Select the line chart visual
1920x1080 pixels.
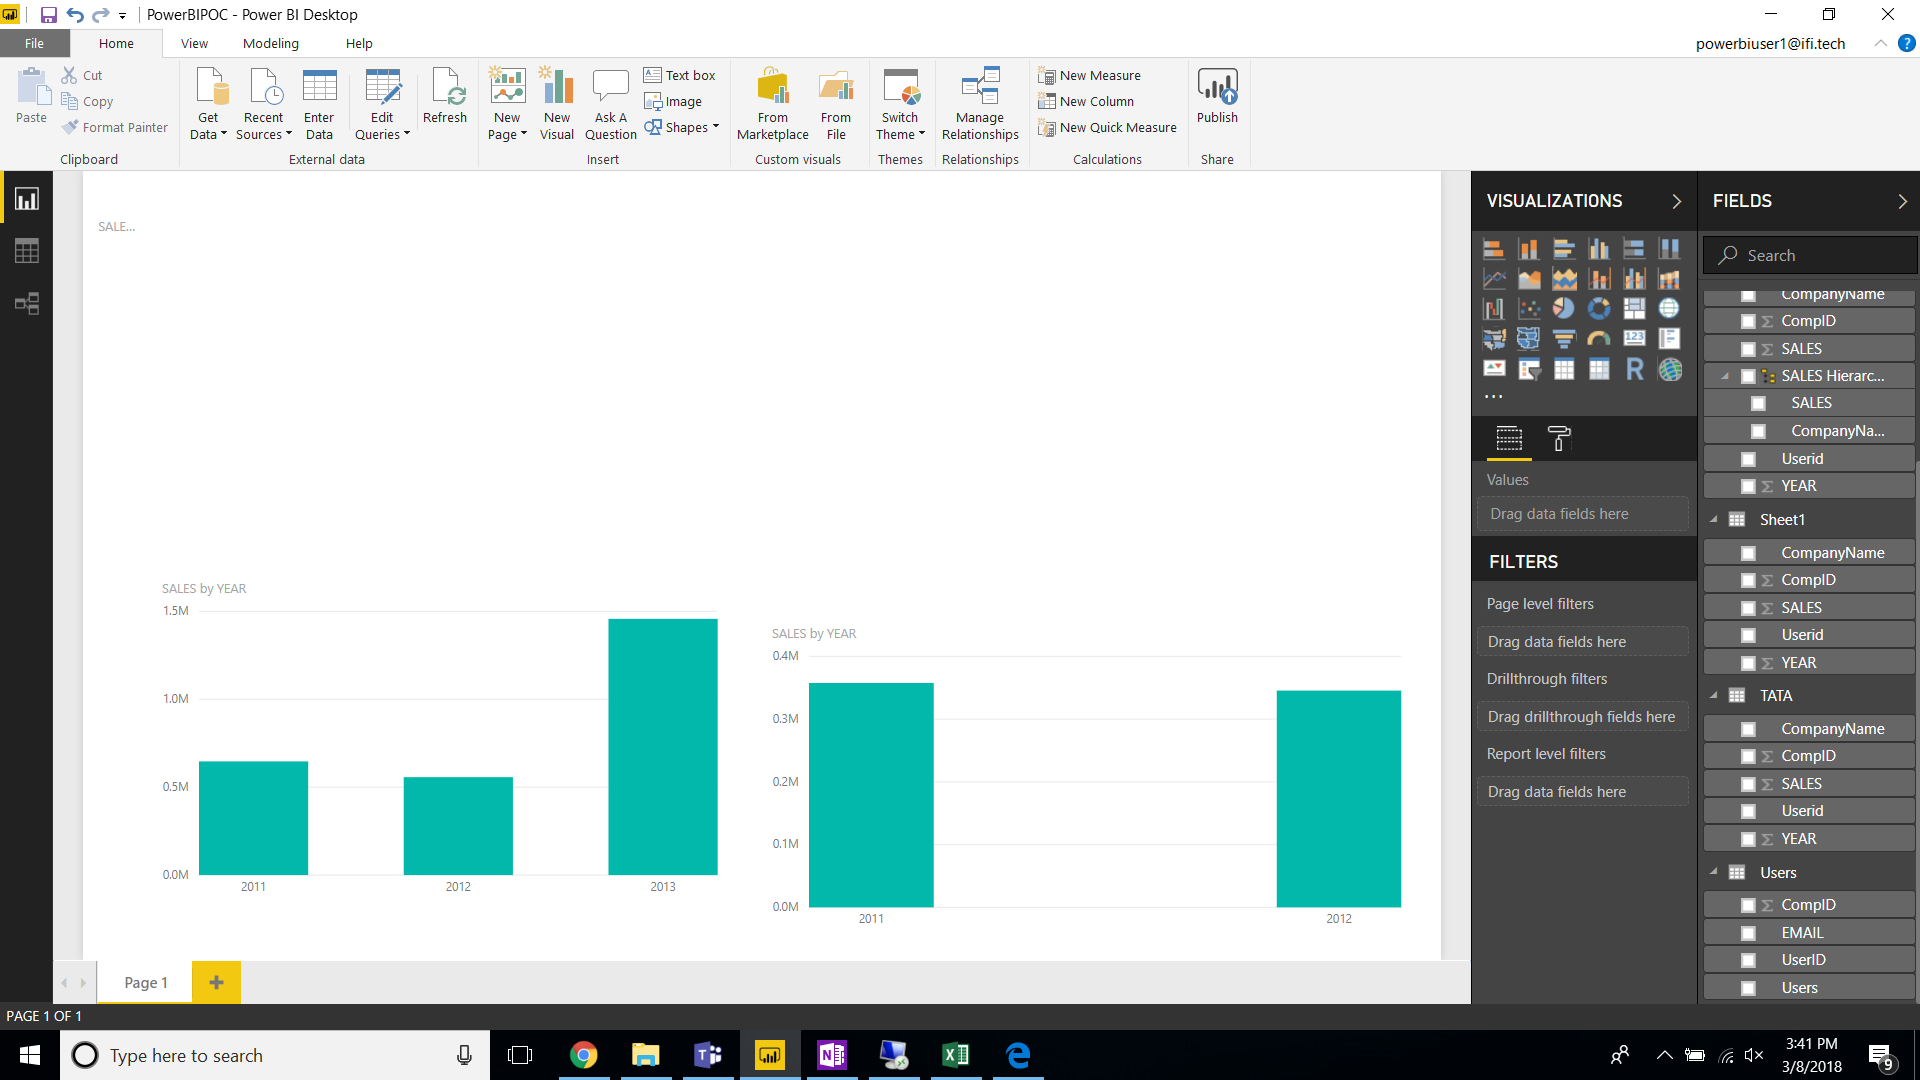click(x=1494, y=279)
